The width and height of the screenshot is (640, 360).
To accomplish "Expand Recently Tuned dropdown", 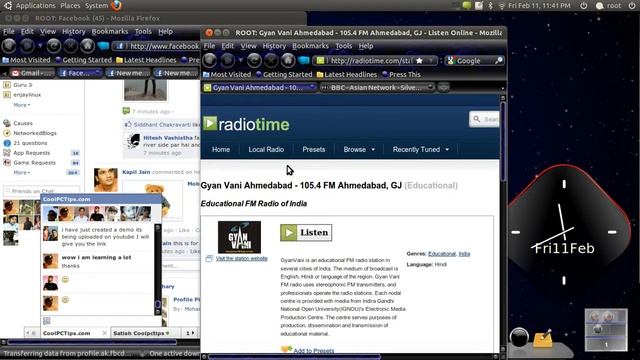I will point(421,149).
